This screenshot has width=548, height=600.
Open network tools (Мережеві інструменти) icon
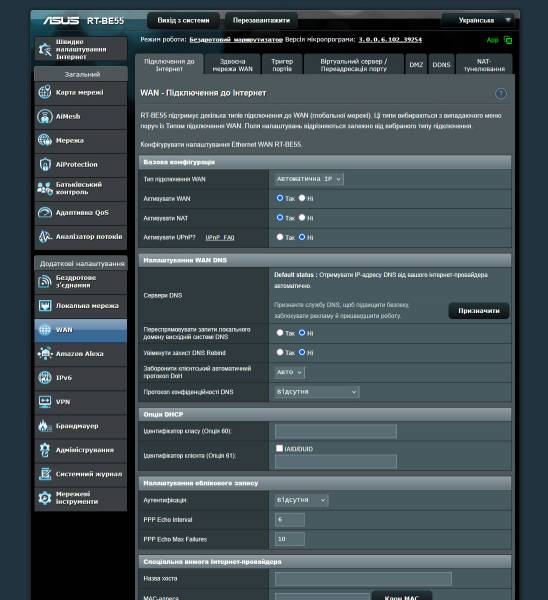click(45, 498)
